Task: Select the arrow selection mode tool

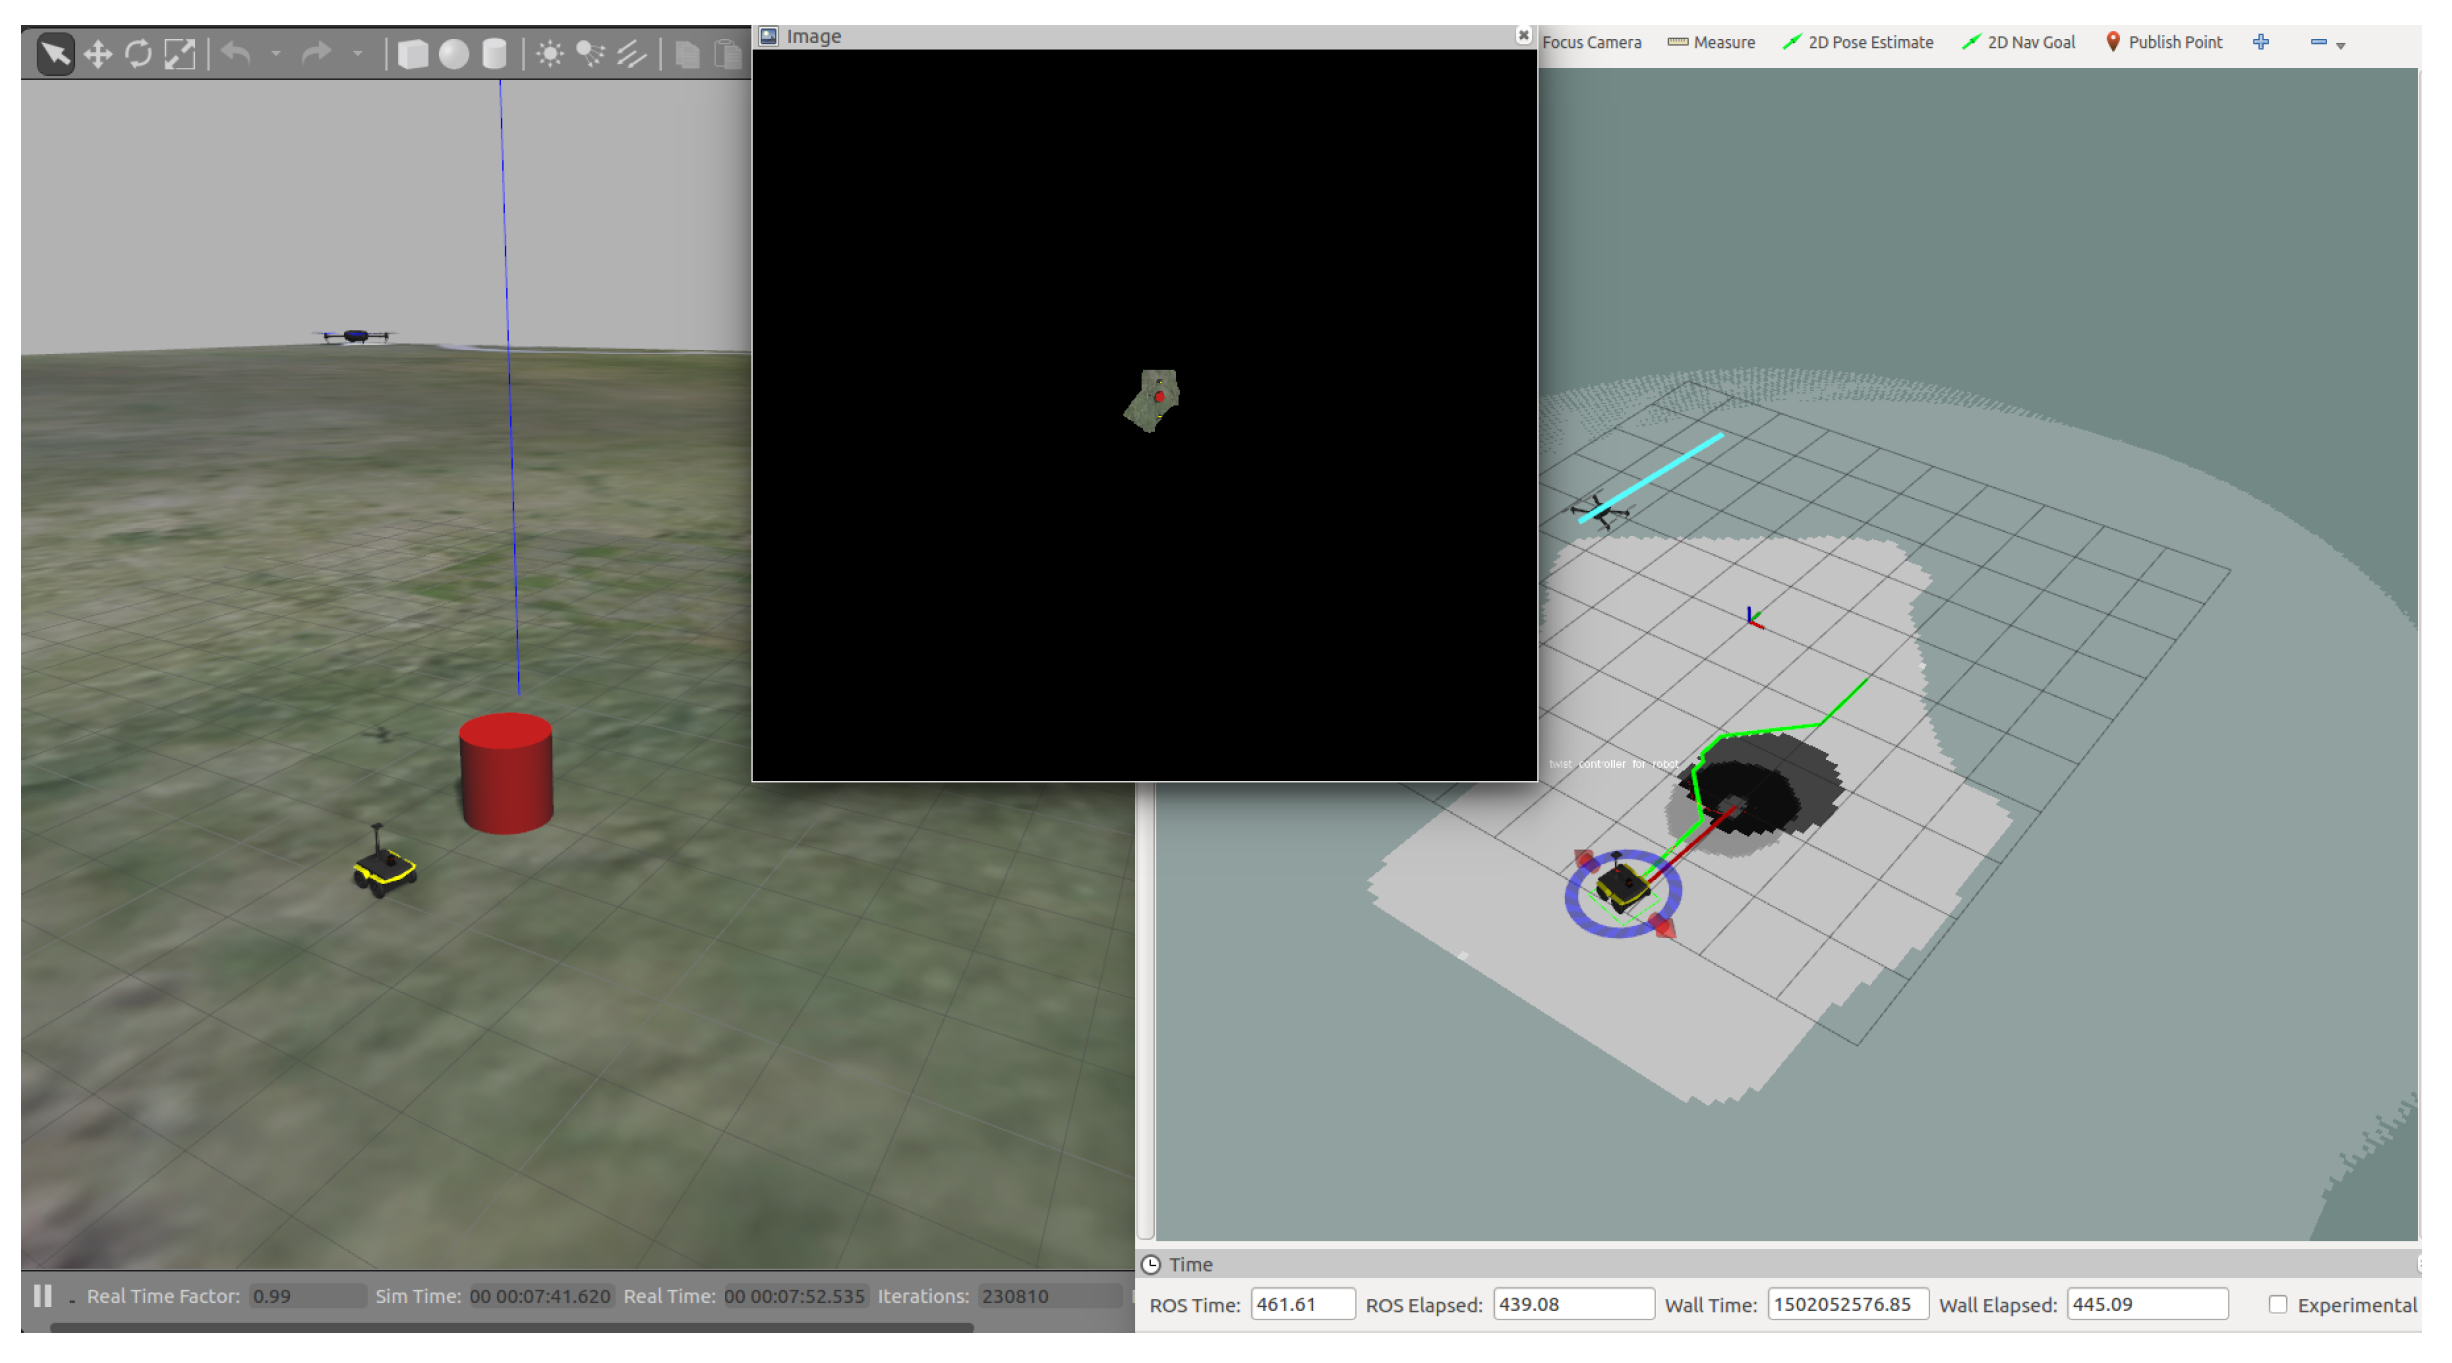Action: coord(55,53)
